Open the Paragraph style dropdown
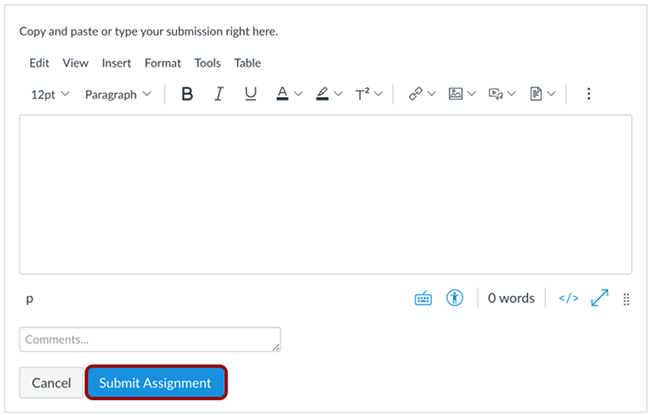Image resolution: width=650 pixels, height=415 pixels. click(118, 95)
